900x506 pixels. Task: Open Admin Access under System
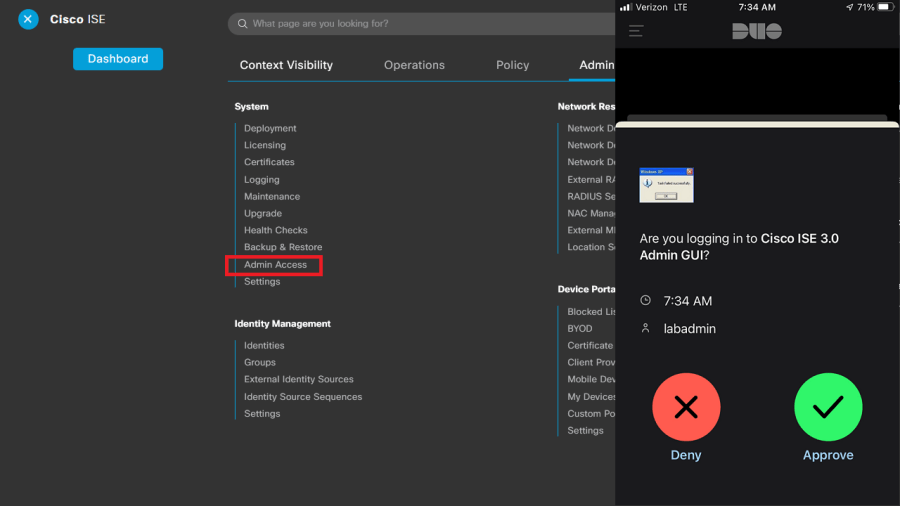pyautogui.click(x=275, y=265)
